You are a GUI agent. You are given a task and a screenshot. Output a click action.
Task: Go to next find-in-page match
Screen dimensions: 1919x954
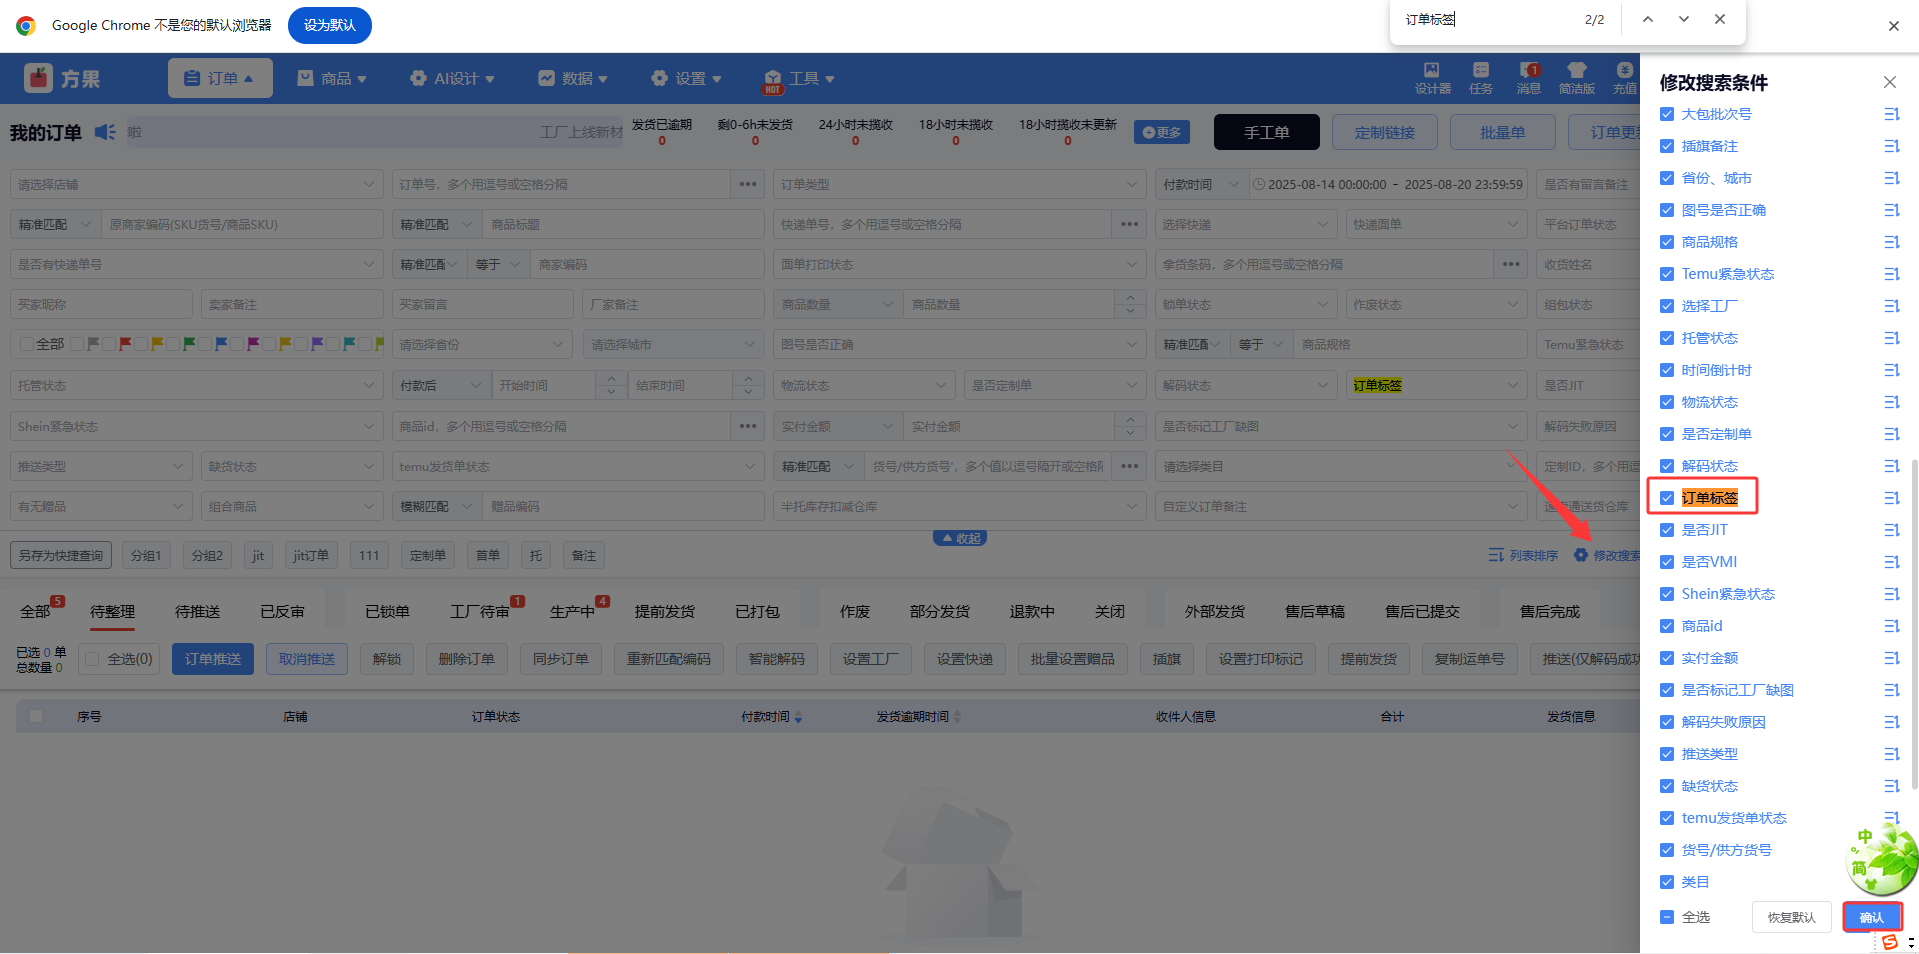(x=1684, y=19)
